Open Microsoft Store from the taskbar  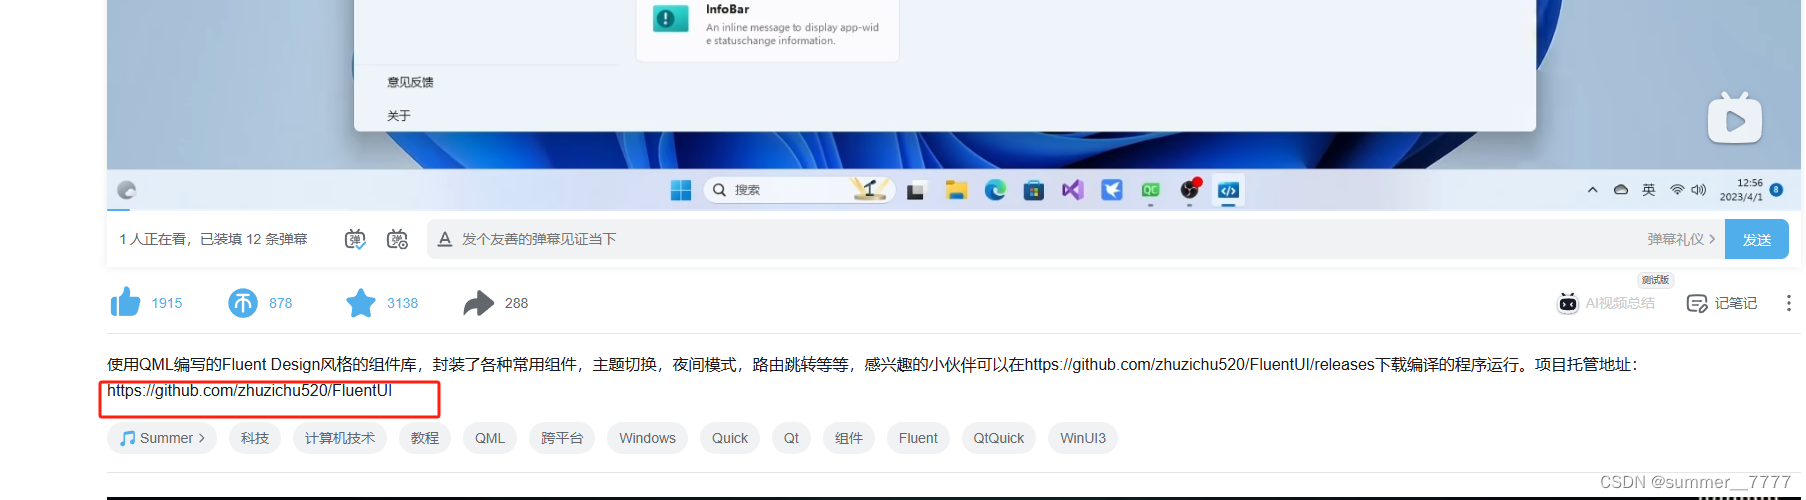[1034, 190]
